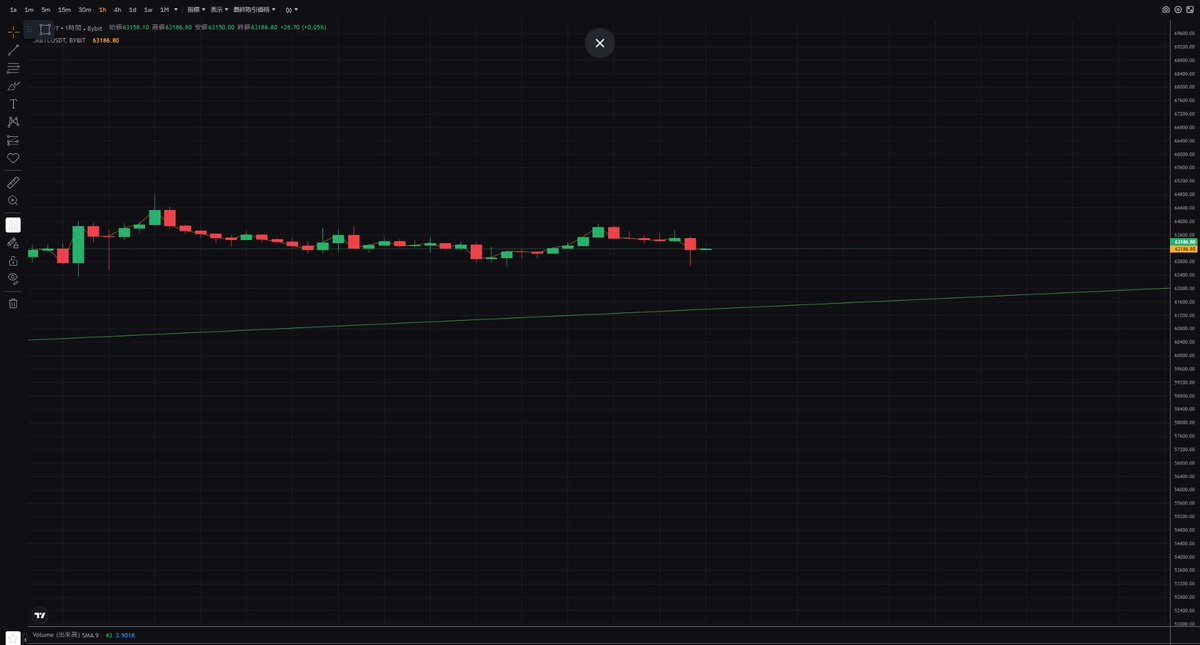This screenshot has width=1200, height=645.
Task: Toggle hide all drawings eye icon
Action: coord(13,278)
